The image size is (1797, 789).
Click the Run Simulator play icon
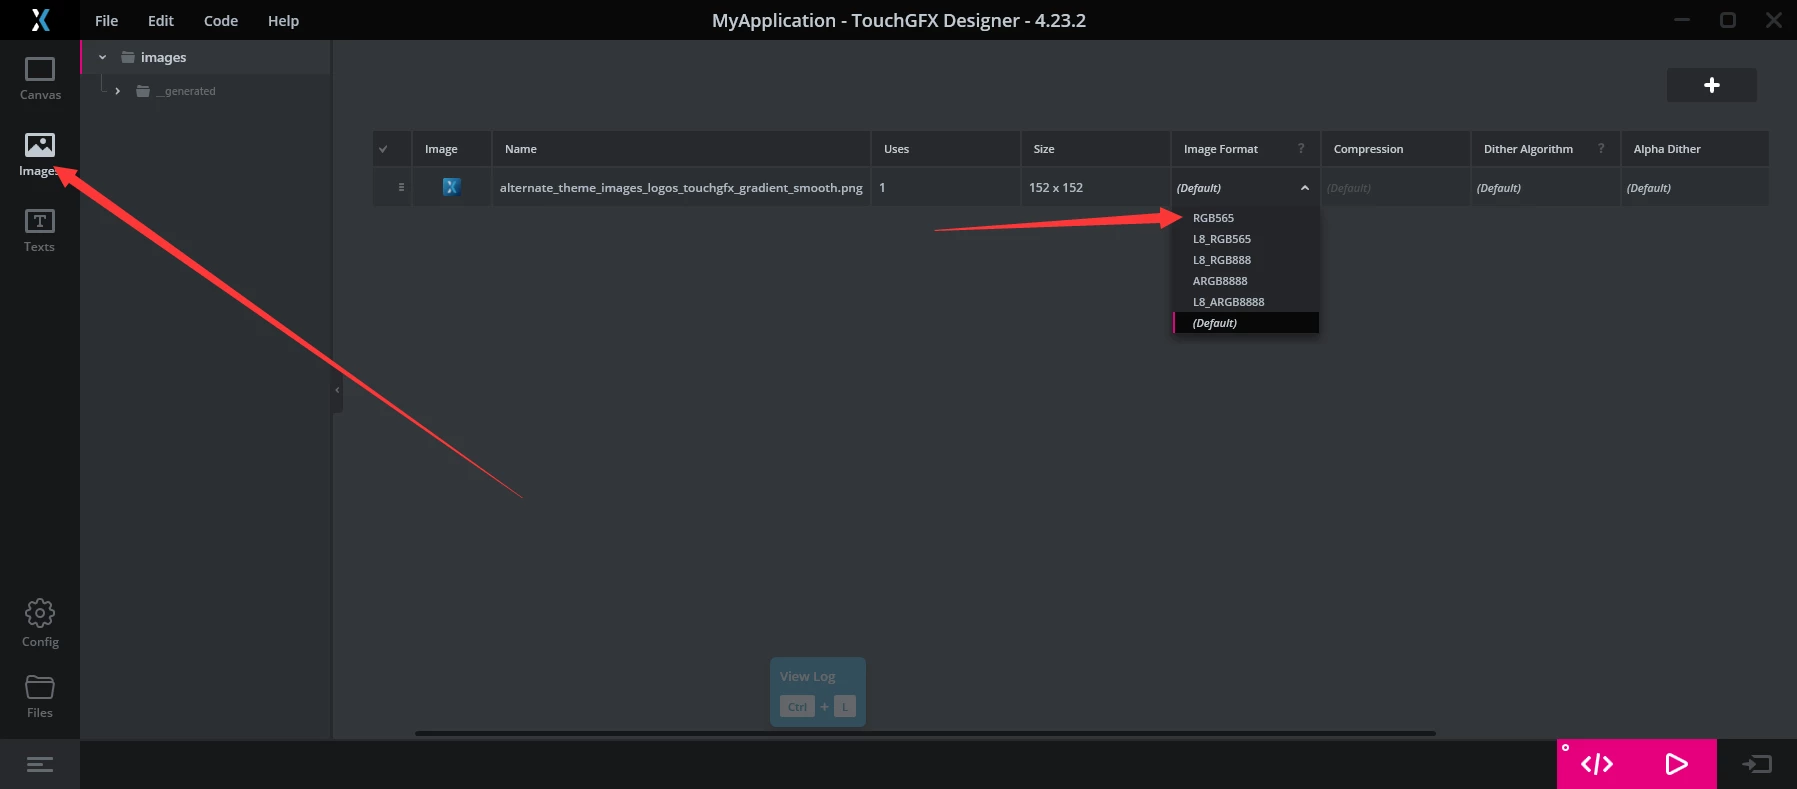(x=1677, y=764)
